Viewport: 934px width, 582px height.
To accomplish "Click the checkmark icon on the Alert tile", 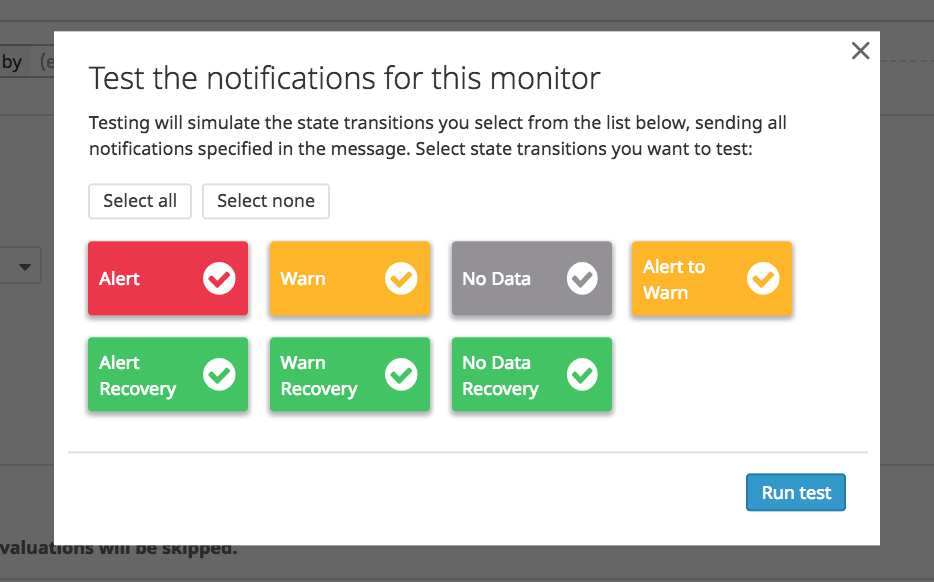I will 219,278.
